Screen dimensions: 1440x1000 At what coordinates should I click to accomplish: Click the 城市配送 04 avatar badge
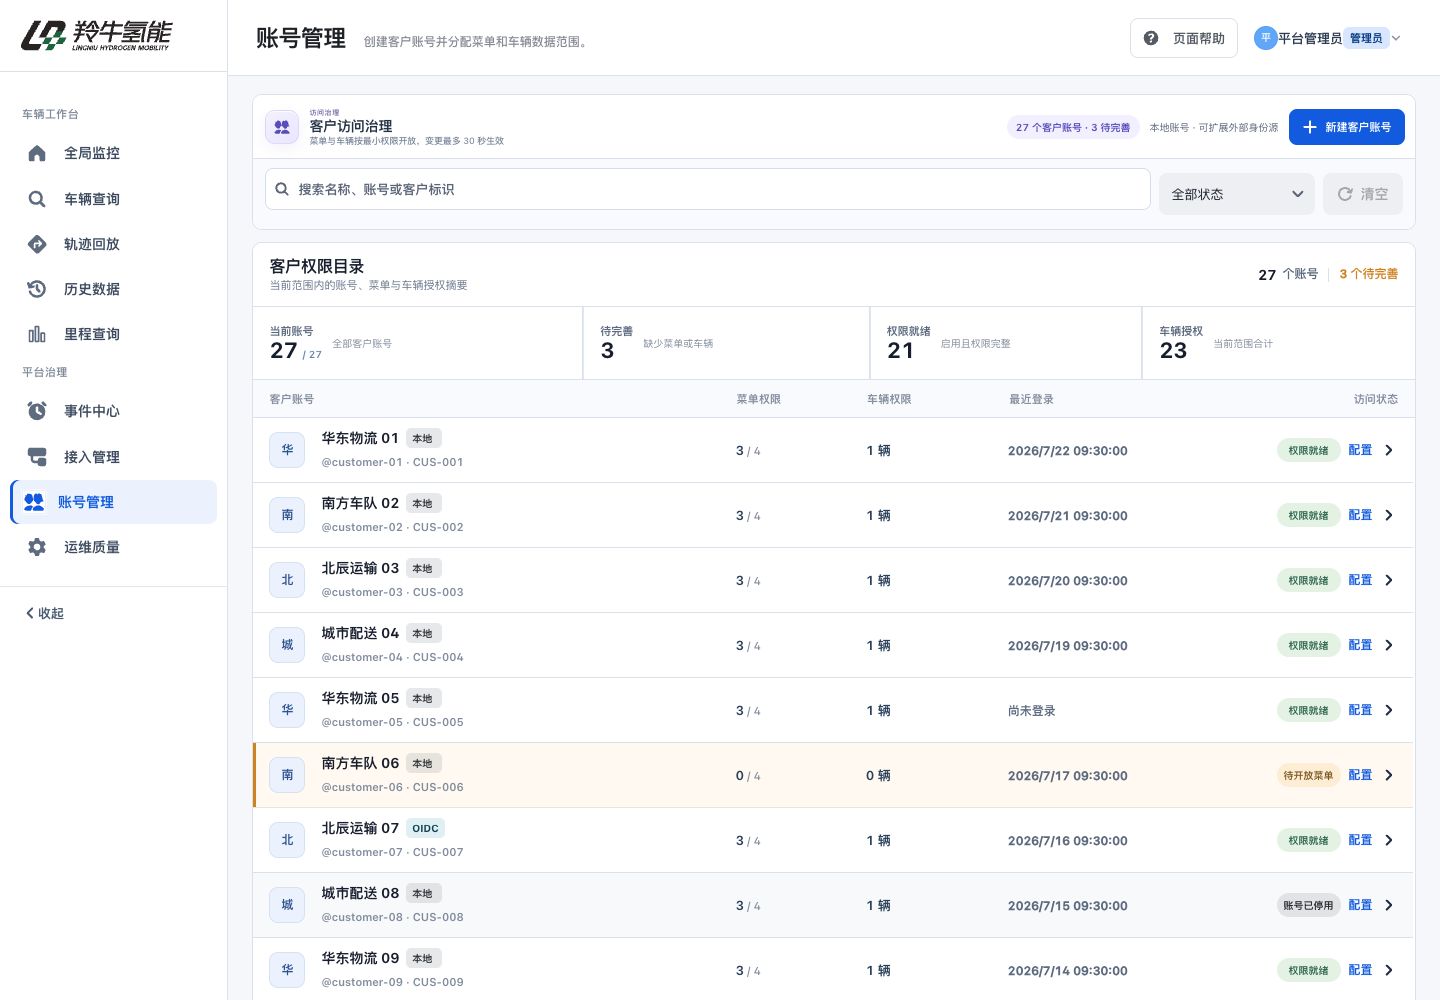(x=287, y=645)
